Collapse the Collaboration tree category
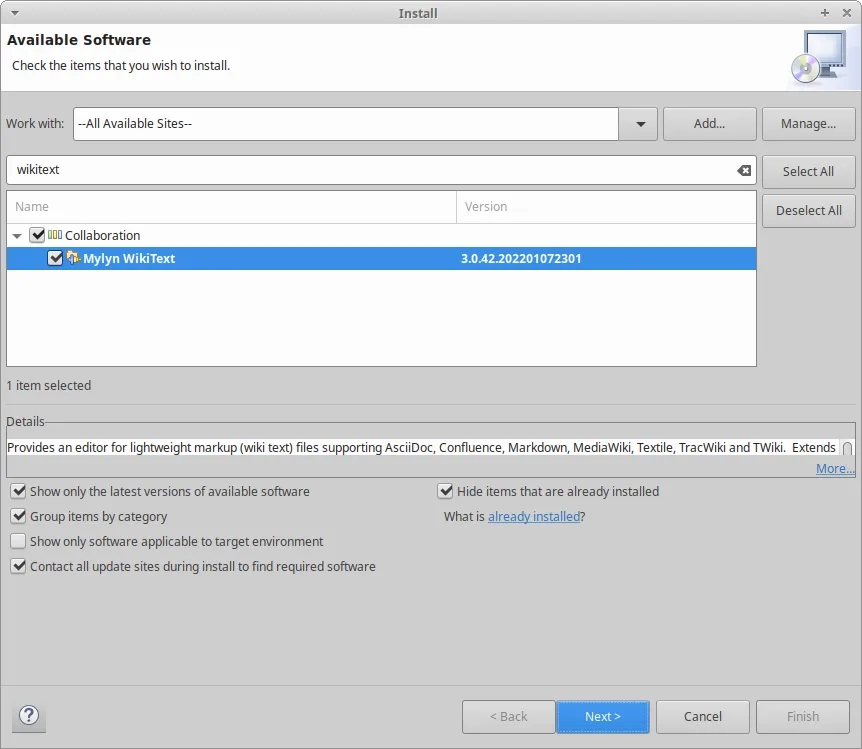Screen dimensions: 862x749 point(17,236)
